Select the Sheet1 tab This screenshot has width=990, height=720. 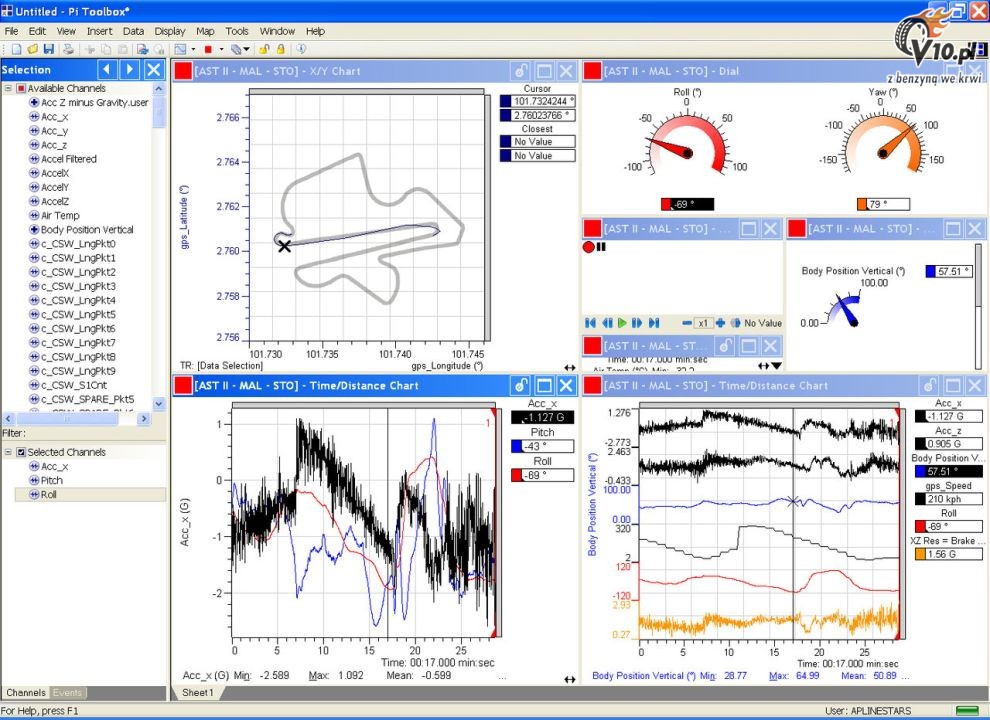[x=198, y=693]
